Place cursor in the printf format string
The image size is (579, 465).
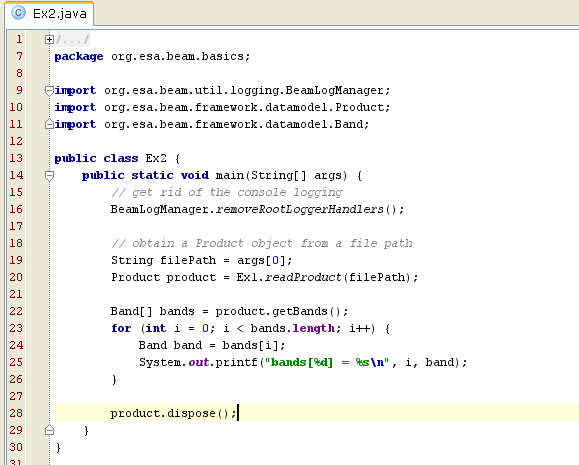click(327, 362)
